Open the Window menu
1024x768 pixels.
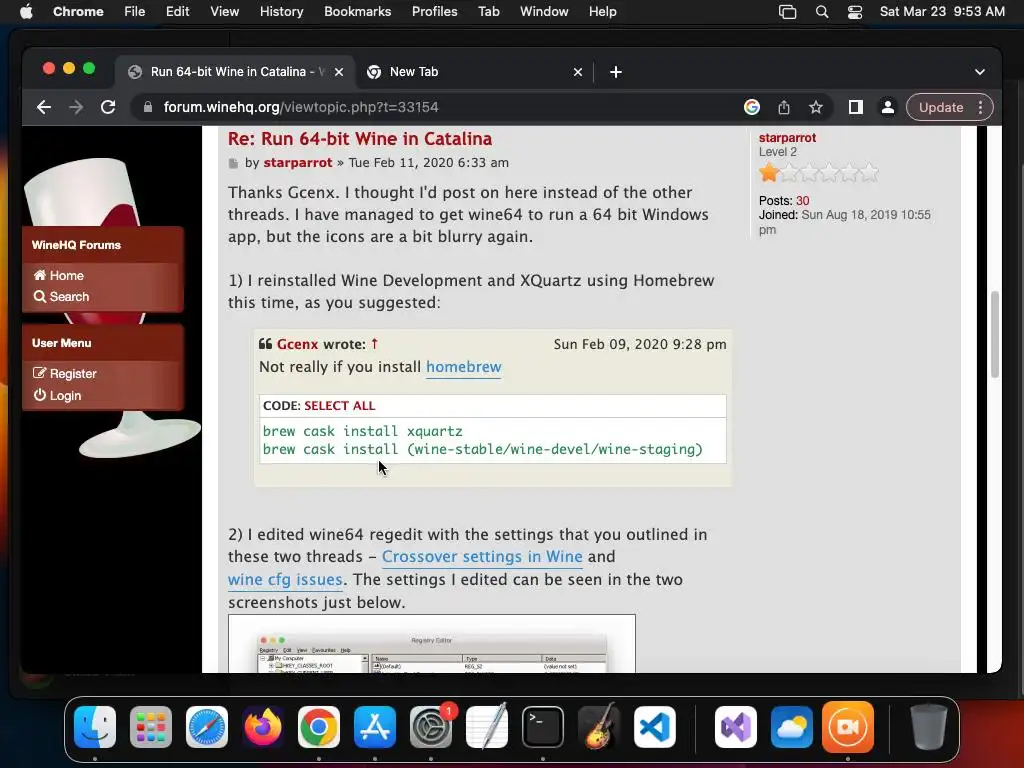[544, 12]
